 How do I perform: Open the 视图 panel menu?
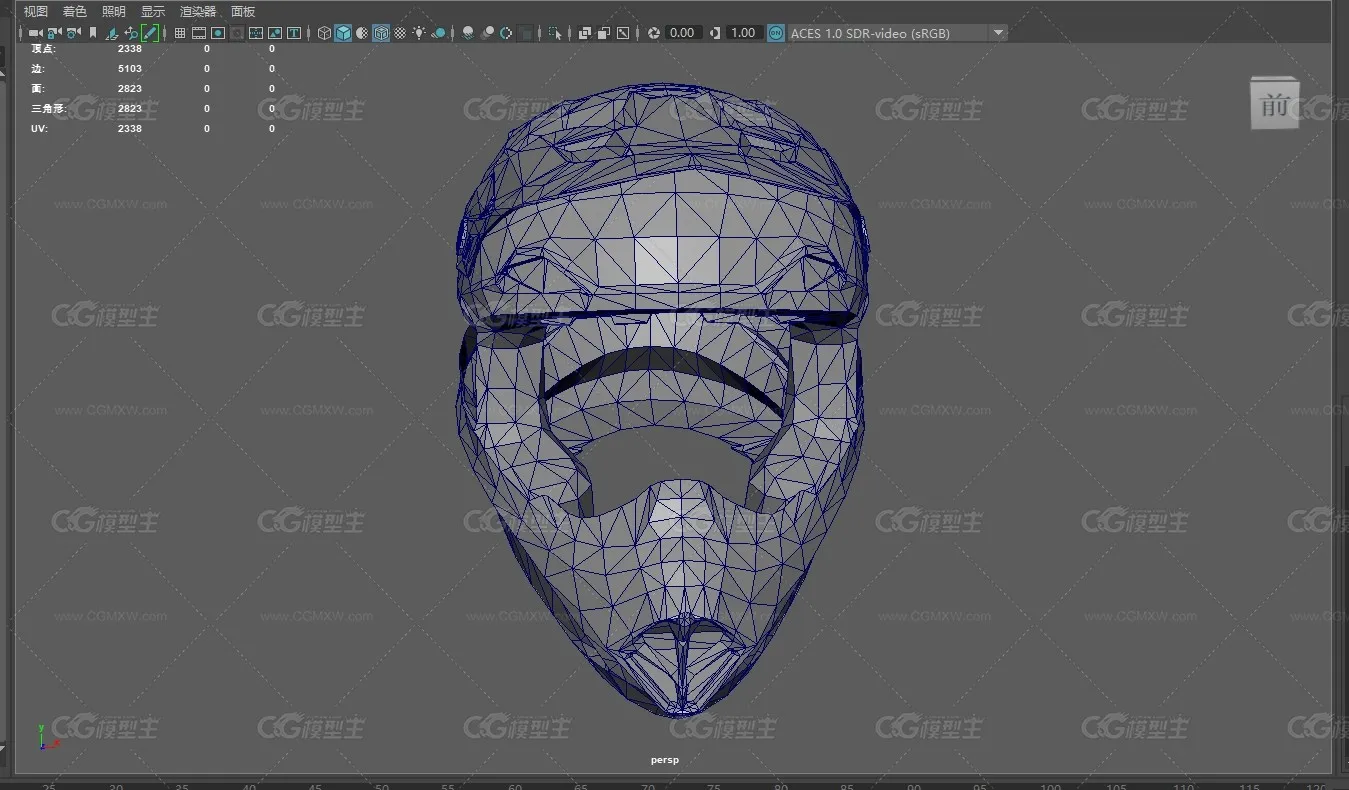coord(35,11)
